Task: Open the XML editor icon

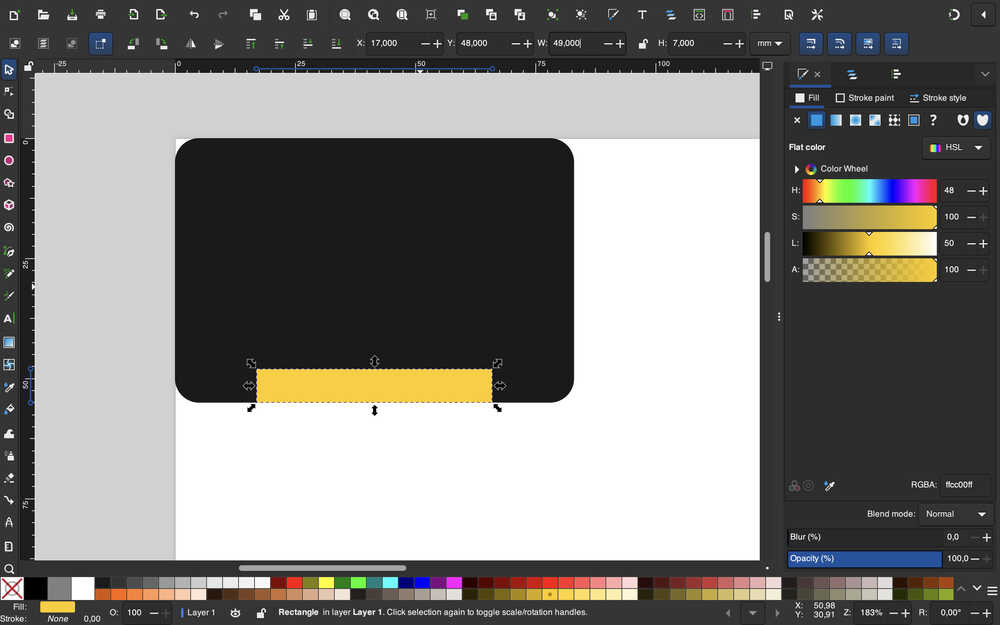Action: pos(699,15)
